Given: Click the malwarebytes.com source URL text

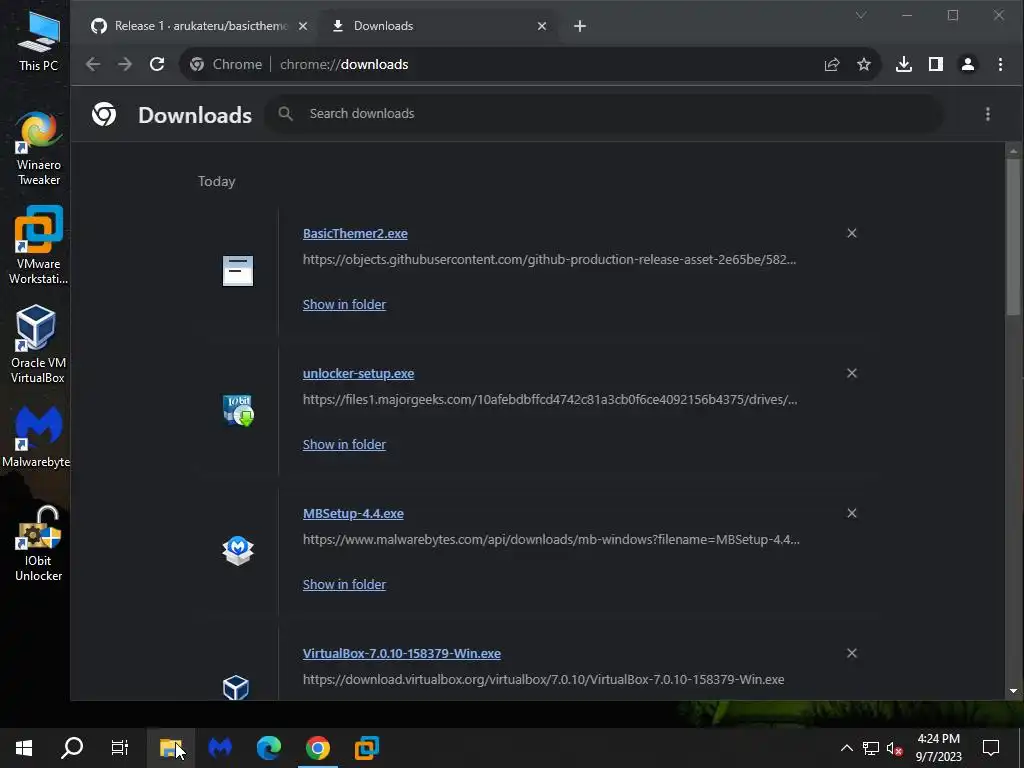Looking at the screenshot, I should tap(551, 540).
